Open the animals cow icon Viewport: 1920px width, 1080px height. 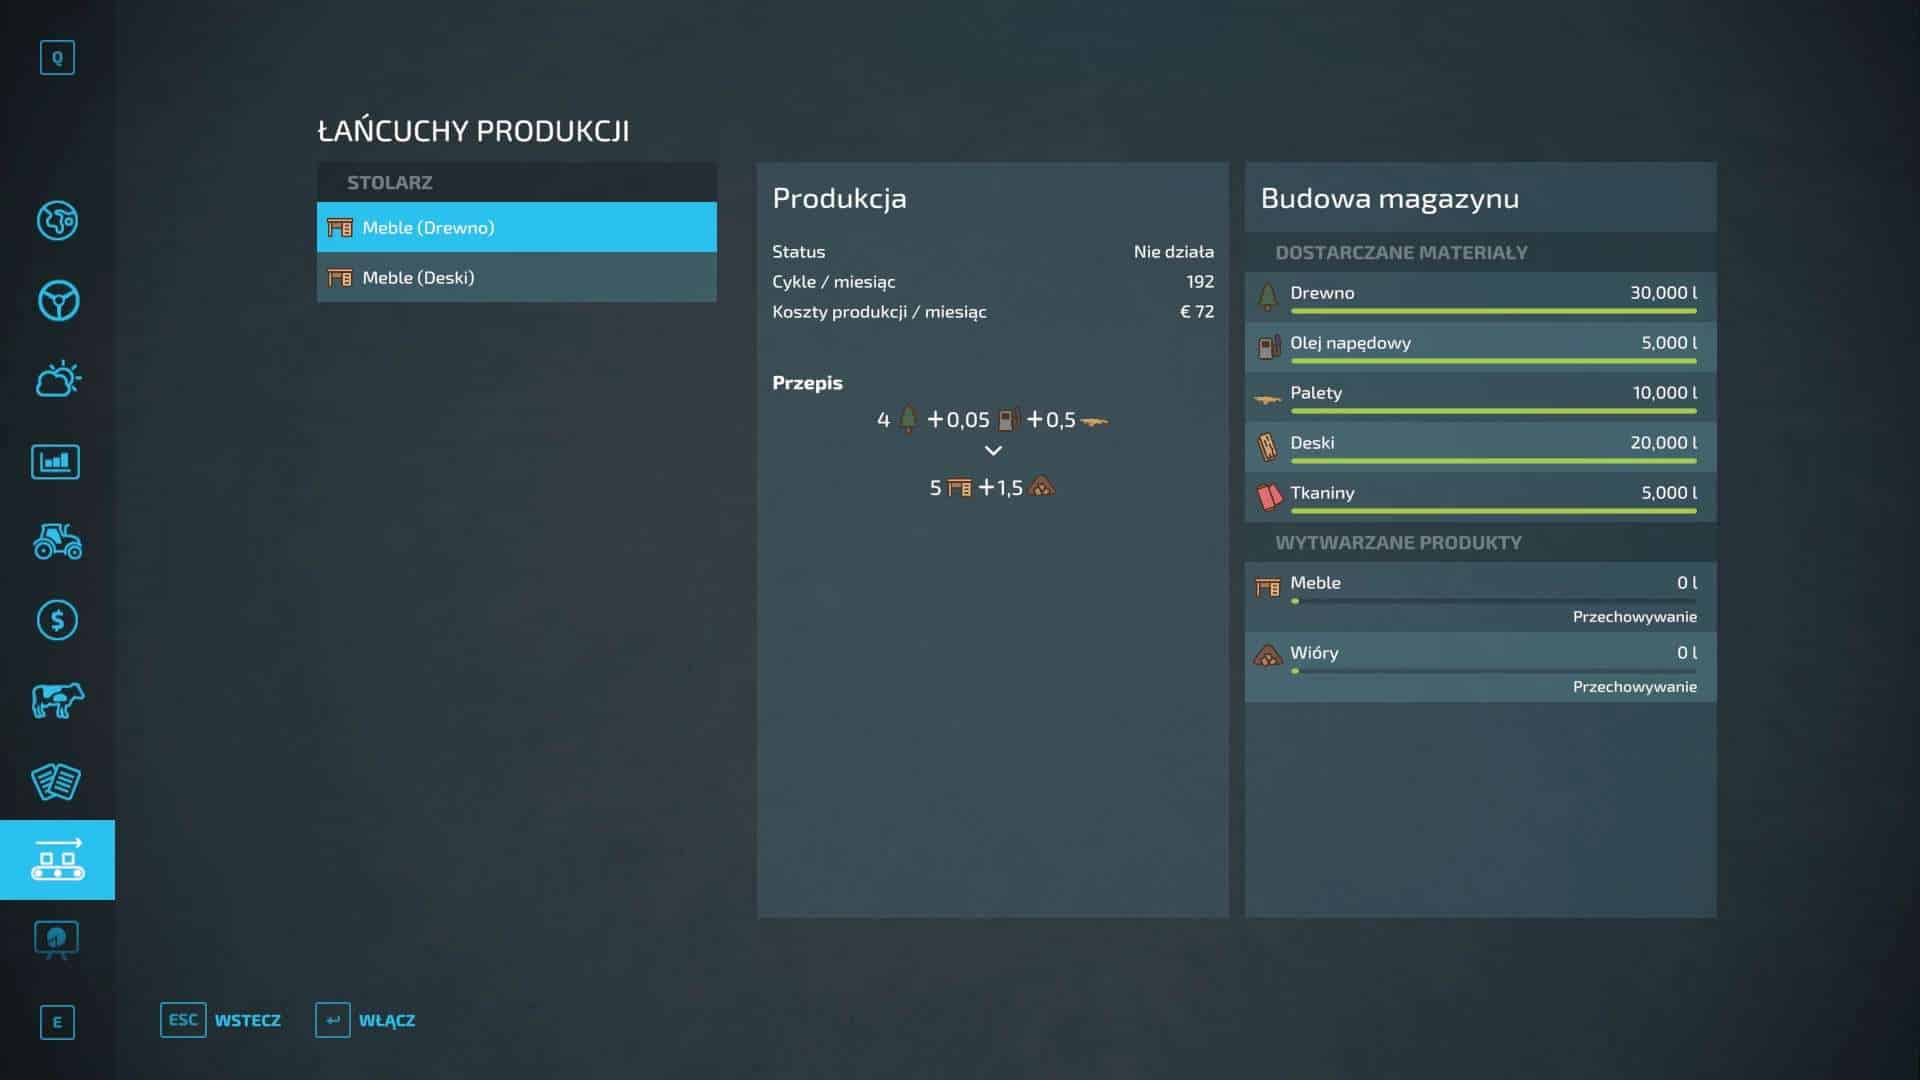[x=57, y=700]
